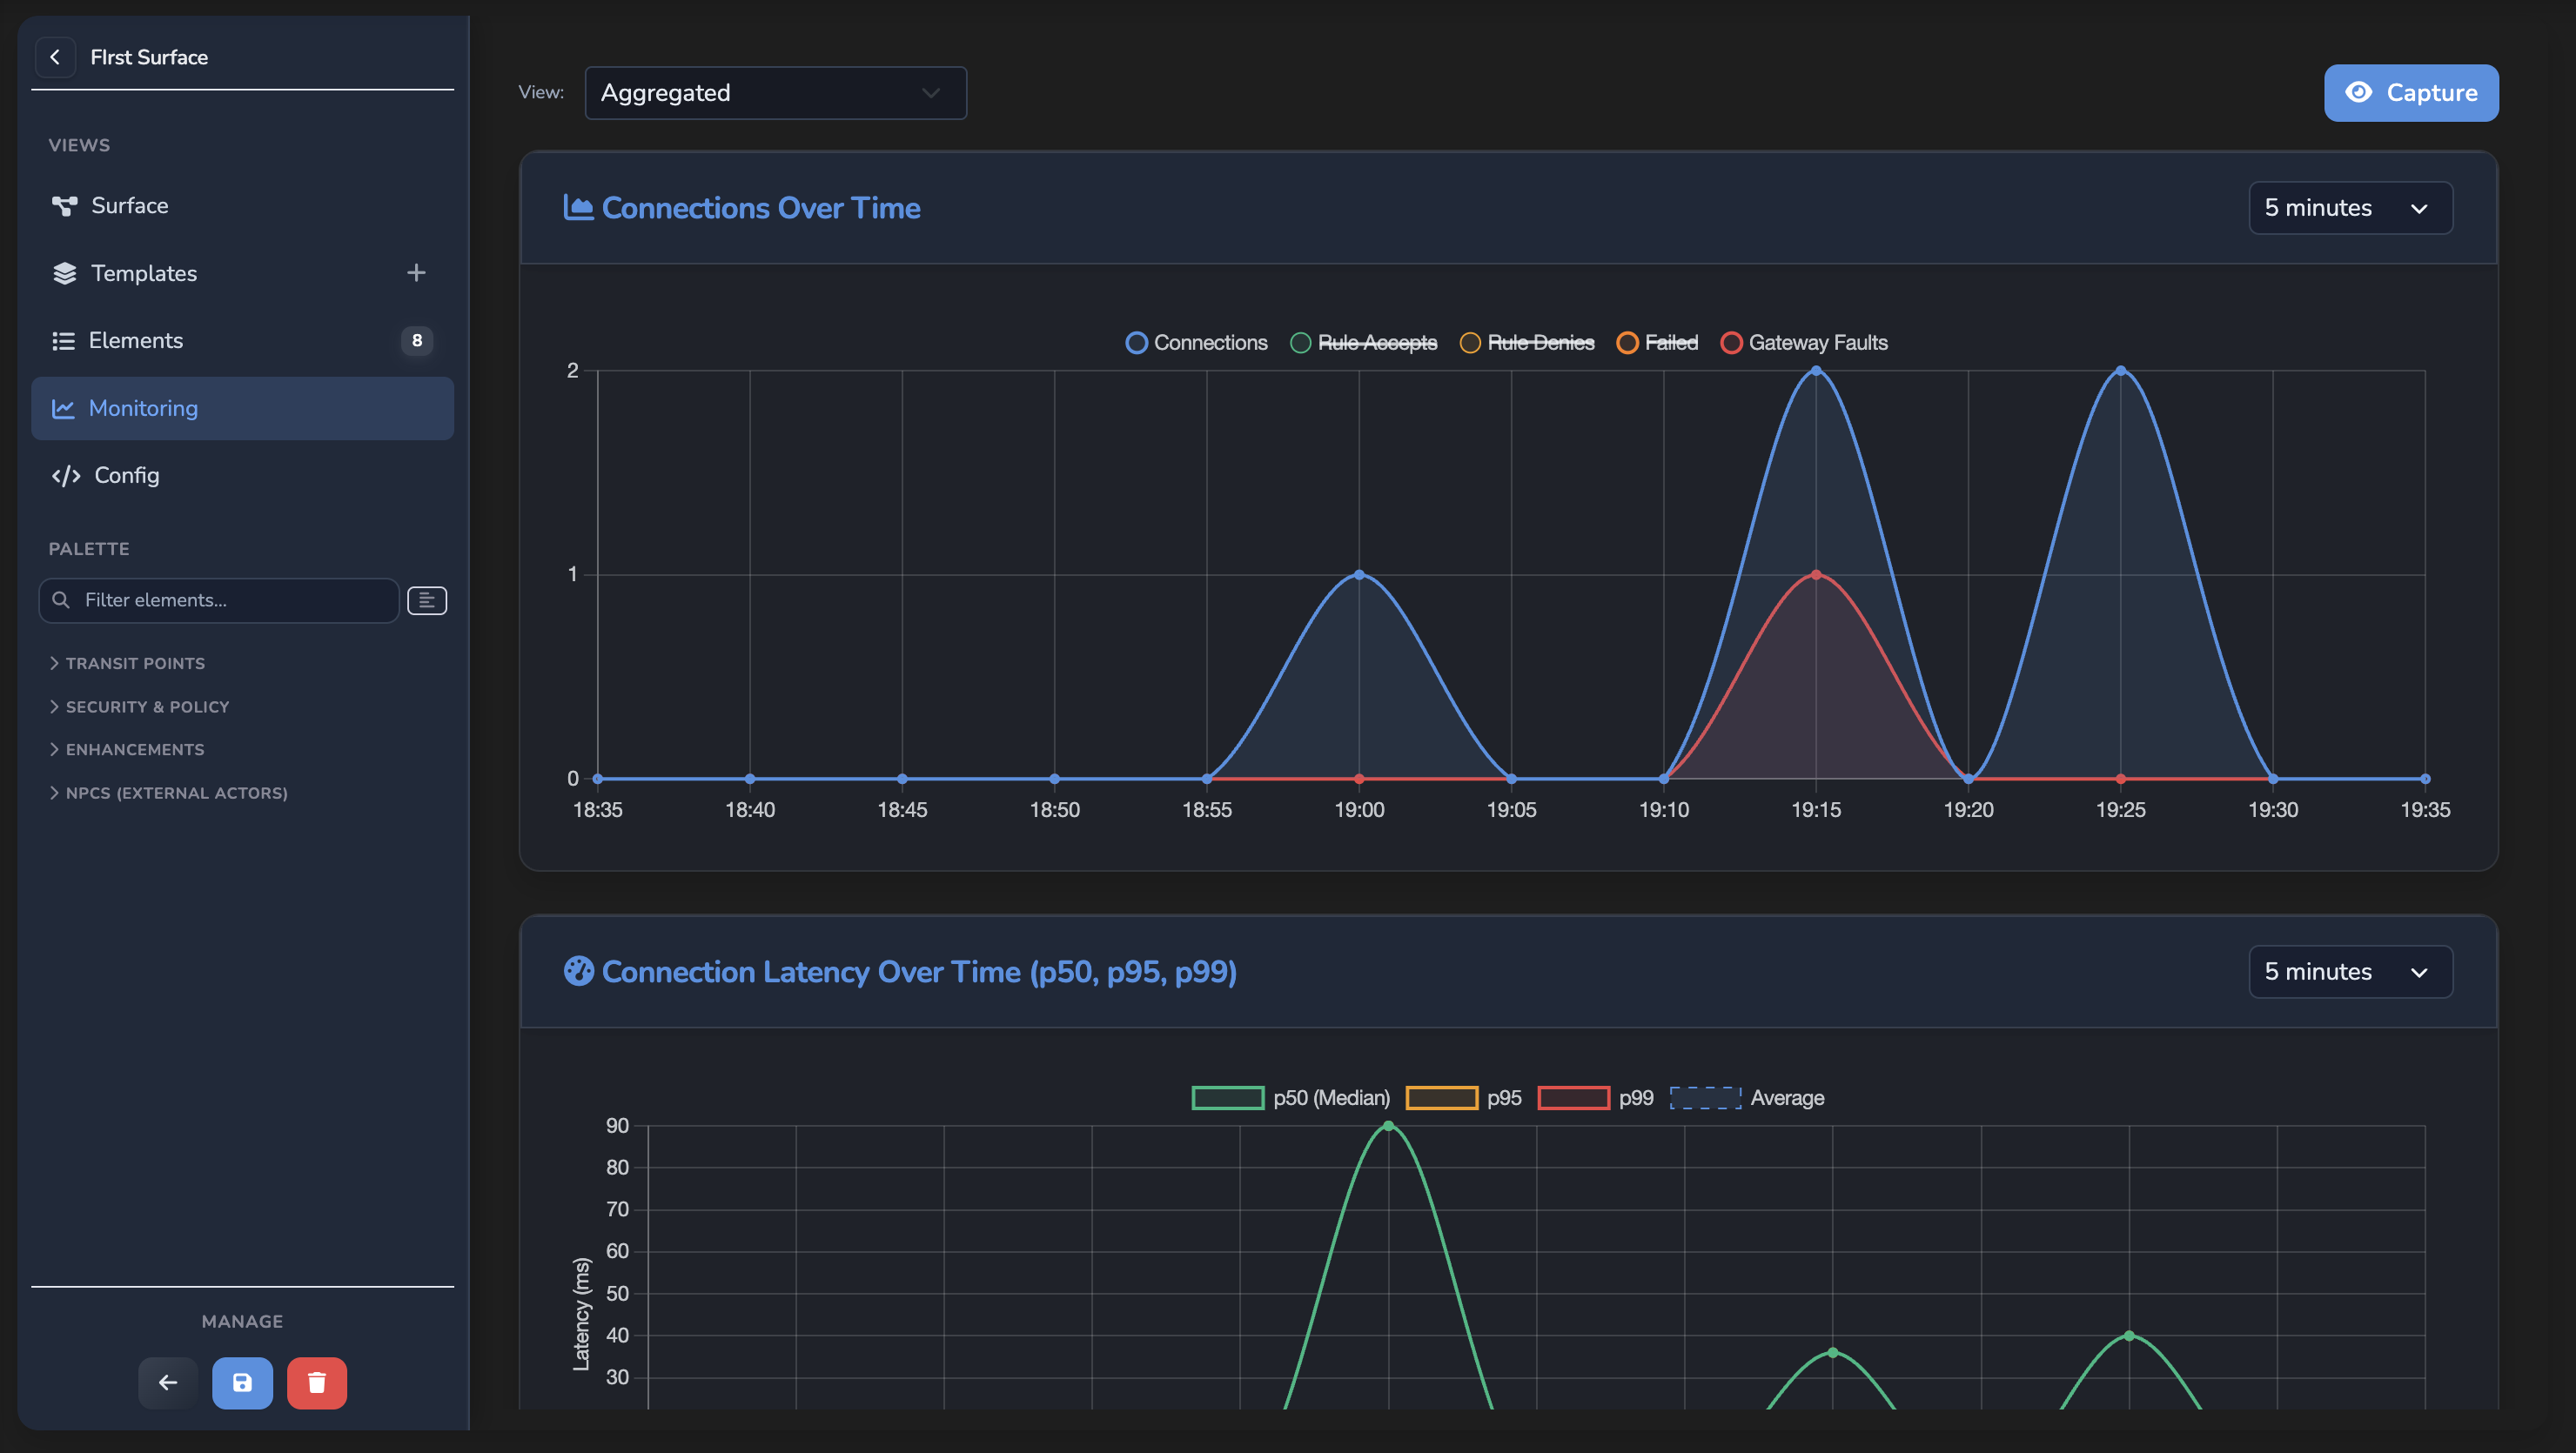
Task: Expand the Enhancements palette group
Action: pyautogui.click(x=127, y=750)
